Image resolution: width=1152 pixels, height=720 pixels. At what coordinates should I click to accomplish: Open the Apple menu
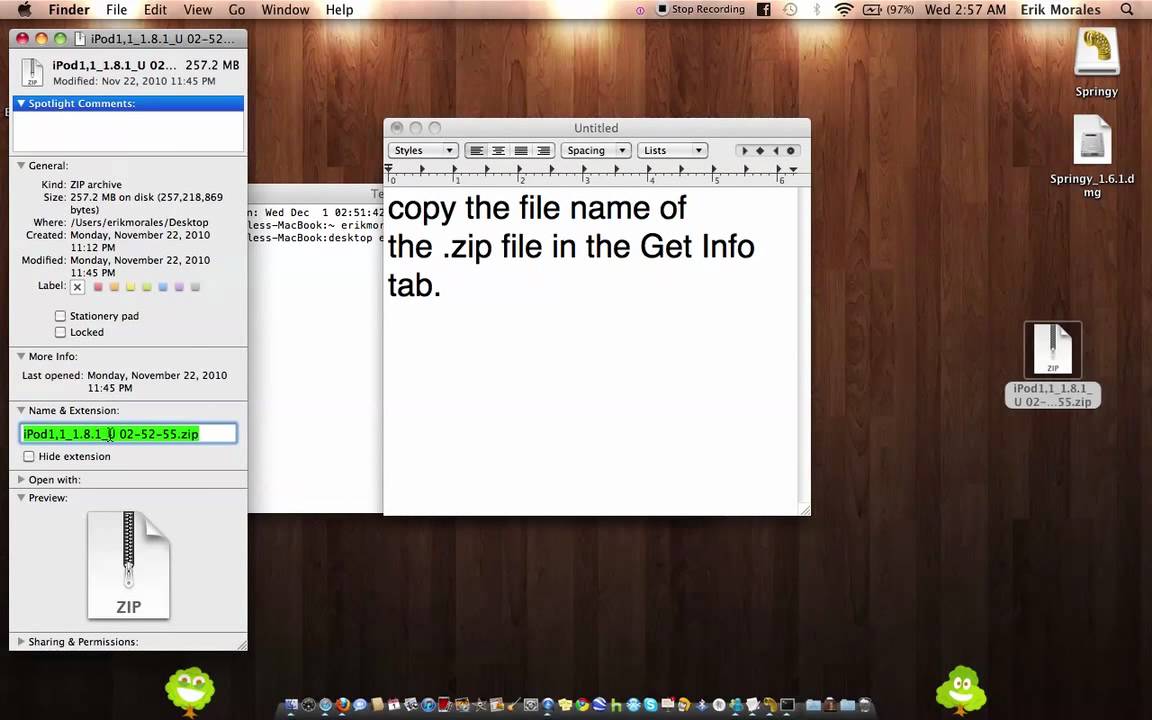(x=24, y=10)
